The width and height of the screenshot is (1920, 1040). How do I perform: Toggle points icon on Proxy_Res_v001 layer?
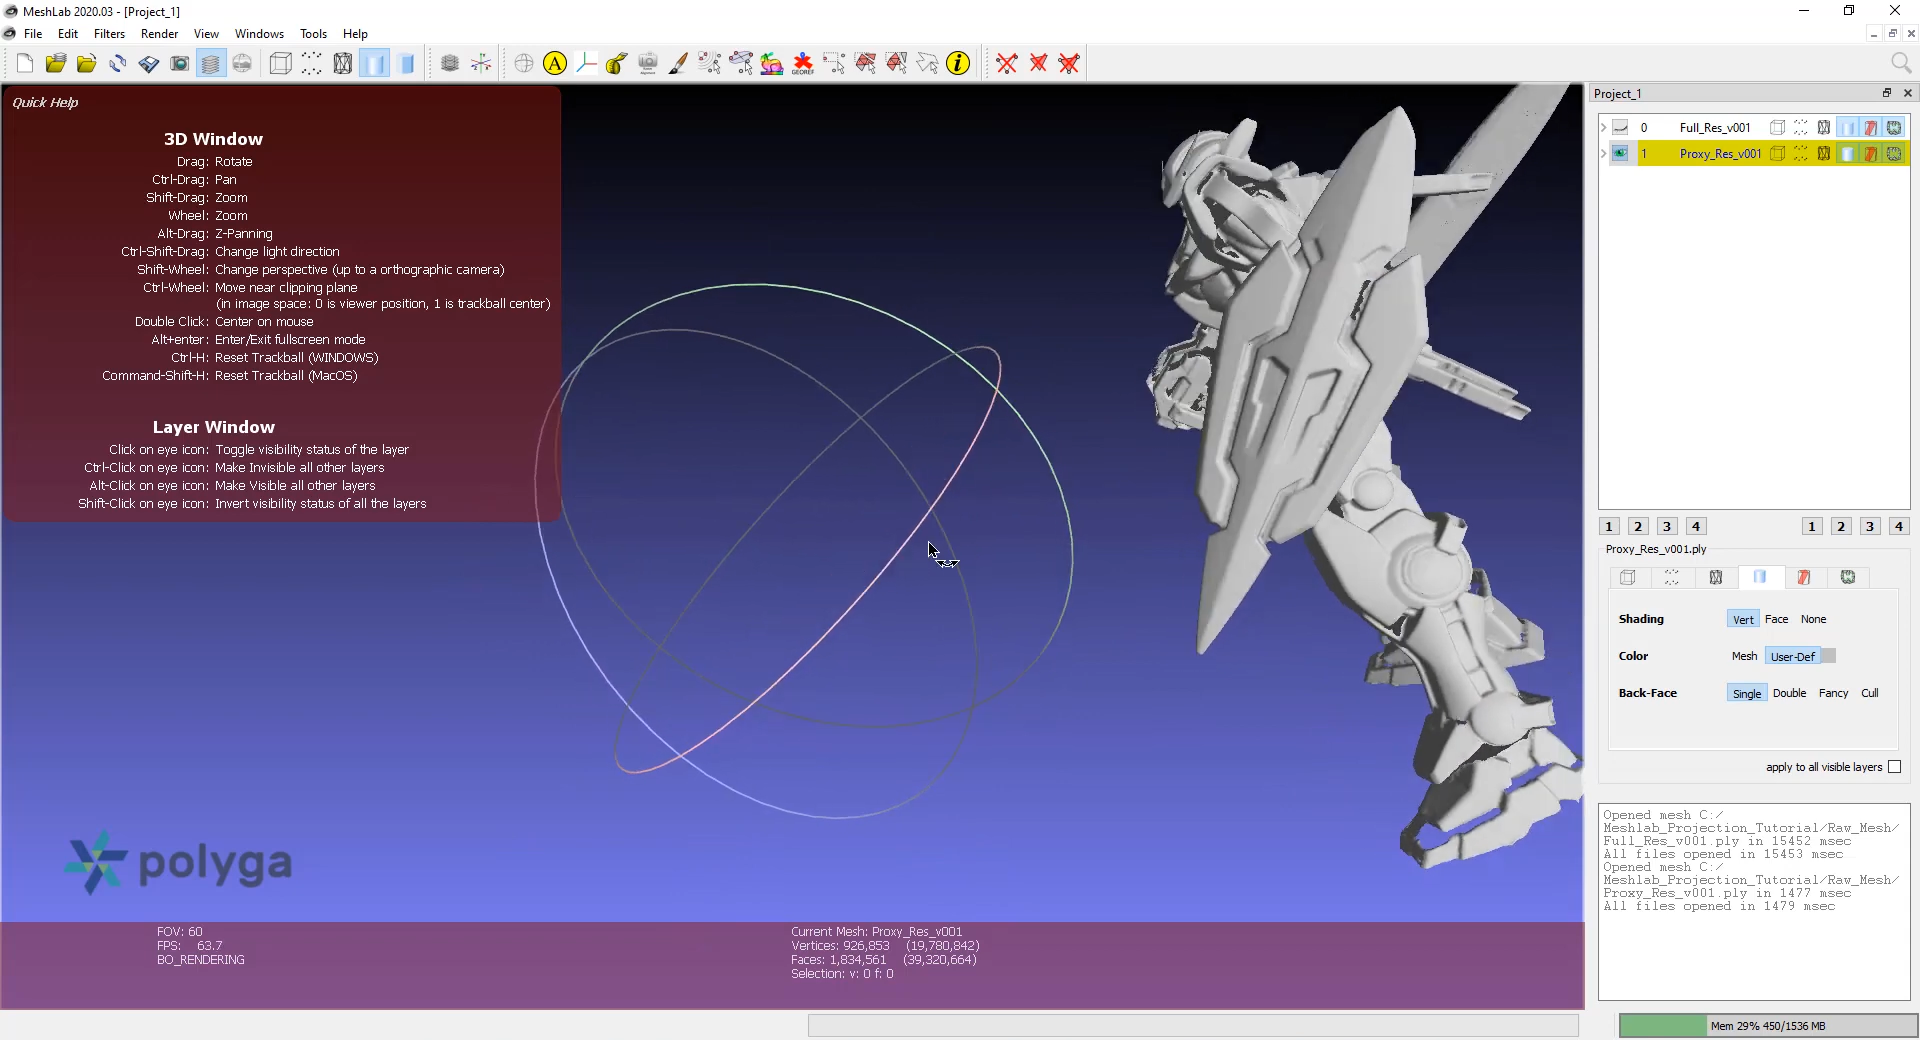coord(1801,154)
